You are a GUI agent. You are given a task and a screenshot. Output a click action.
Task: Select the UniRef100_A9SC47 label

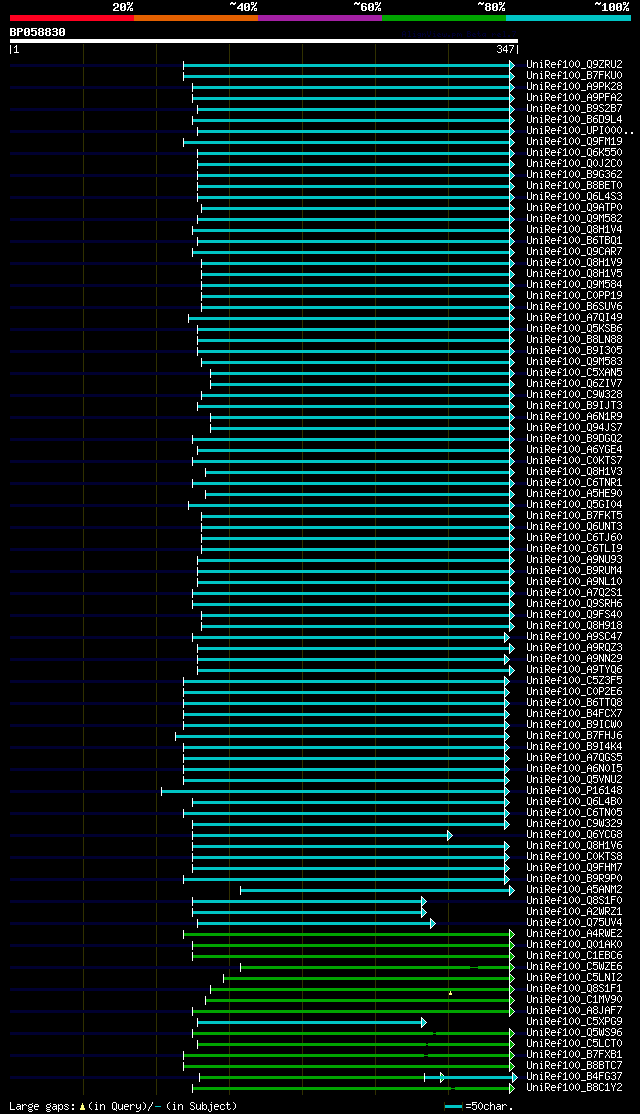(x=574, y=637)
